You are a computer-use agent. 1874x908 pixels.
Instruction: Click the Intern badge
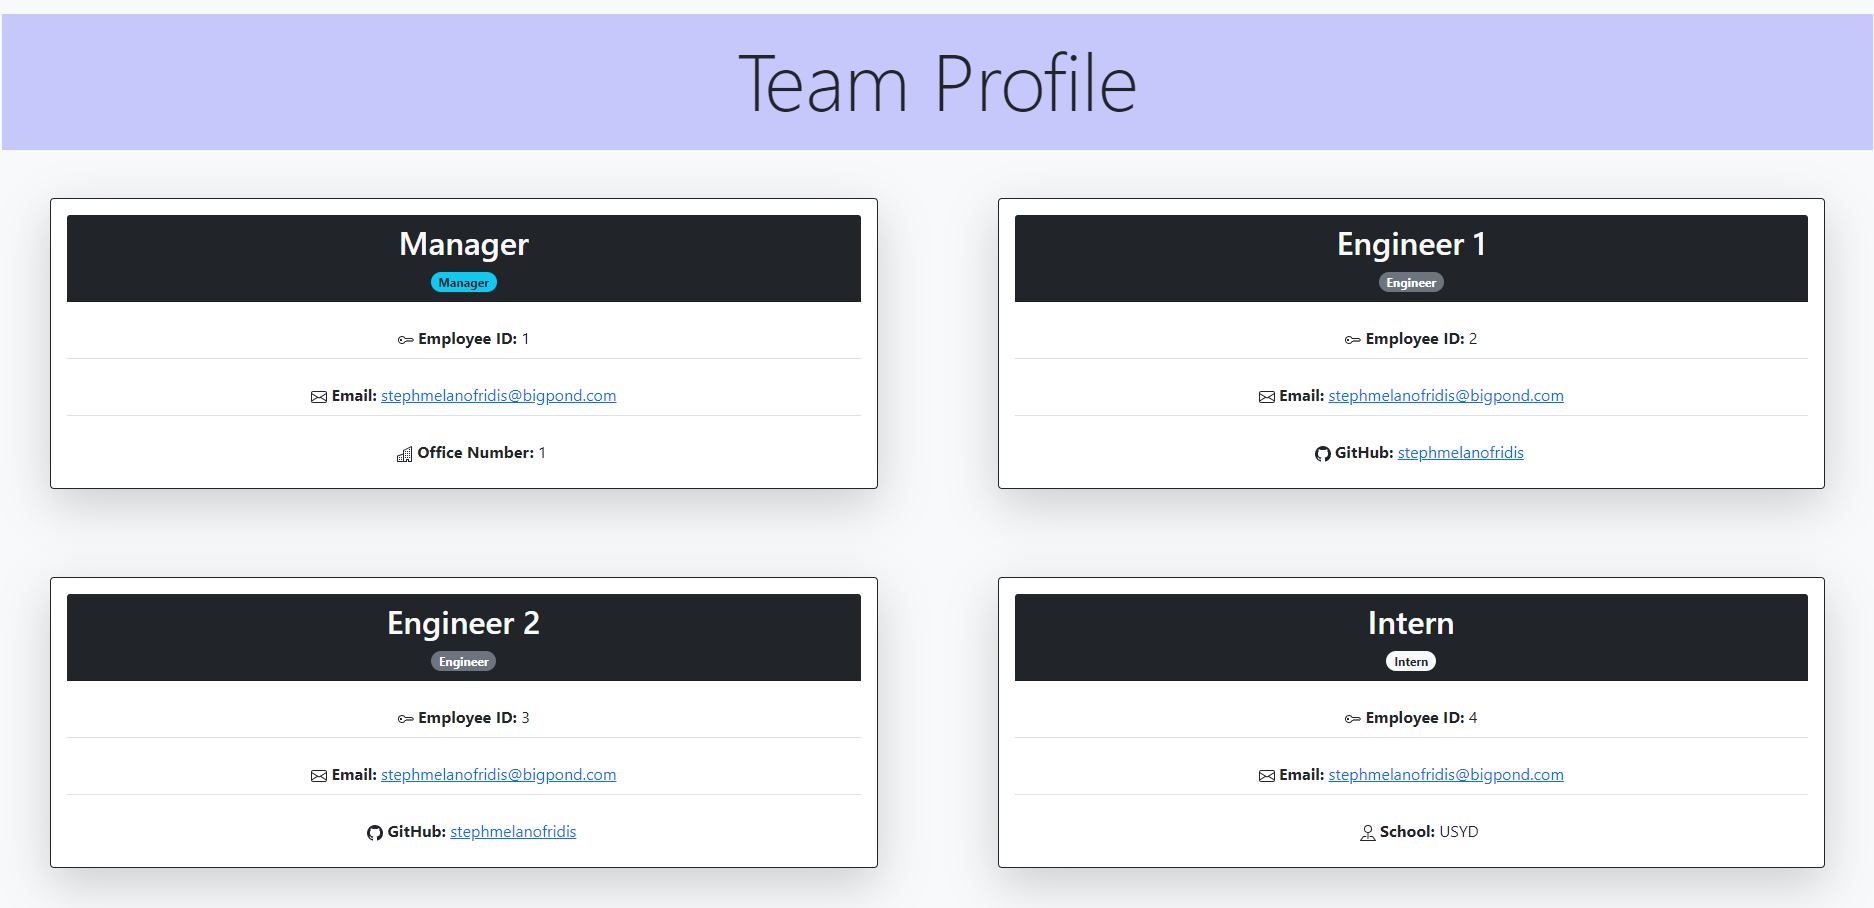click(1410, 661)
